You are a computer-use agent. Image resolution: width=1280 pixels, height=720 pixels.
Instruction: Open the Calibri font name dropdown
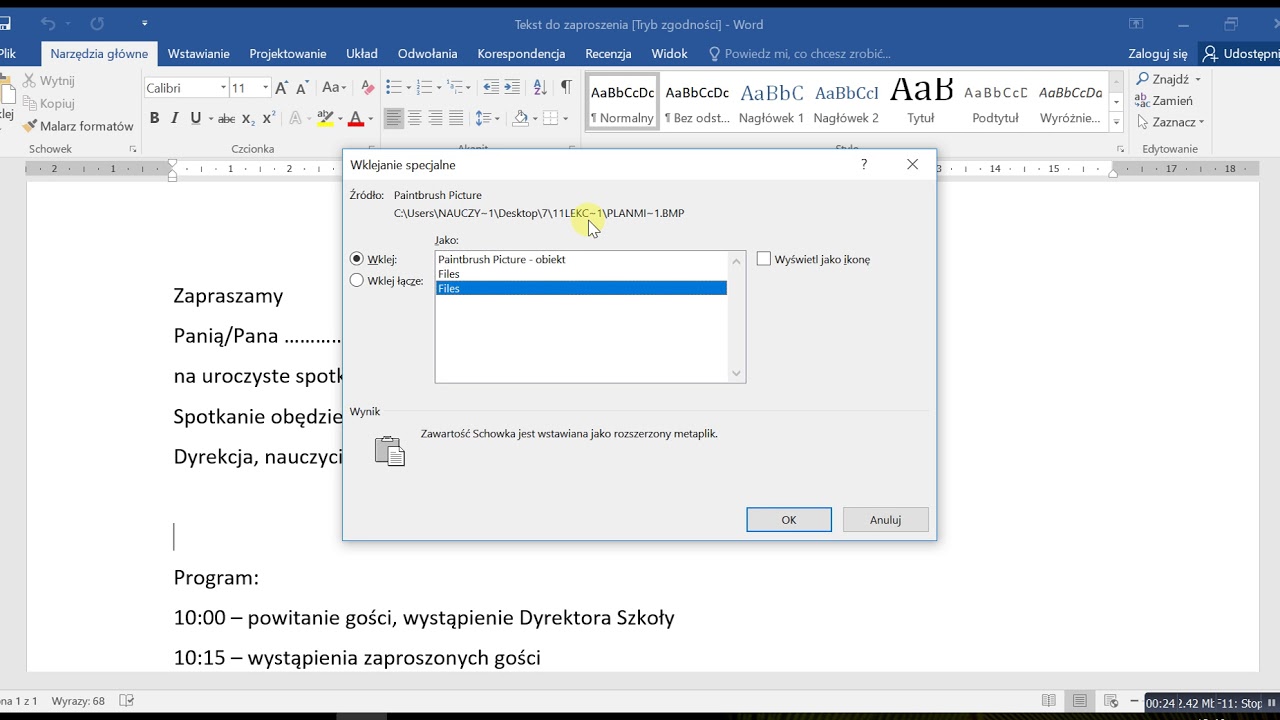click(223, 88)
